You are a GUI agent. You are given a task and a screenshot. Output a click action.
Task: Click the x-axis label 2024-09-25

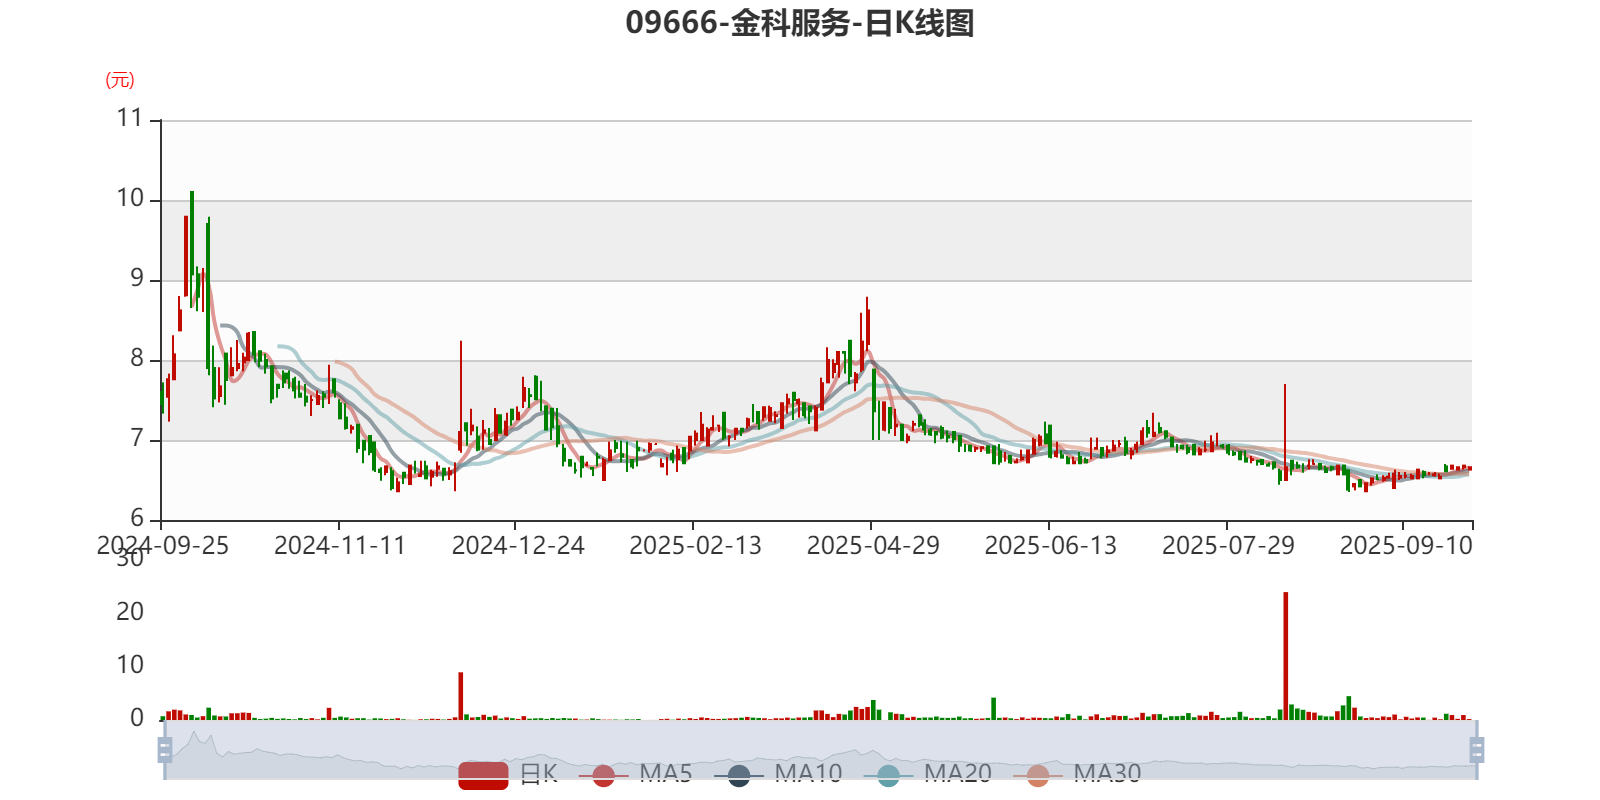tap(163, 545)
